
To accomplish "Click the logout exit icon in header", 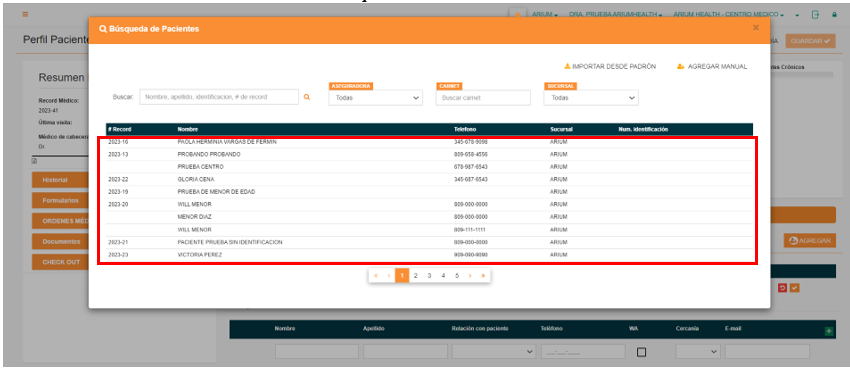I will click(815, 15).
